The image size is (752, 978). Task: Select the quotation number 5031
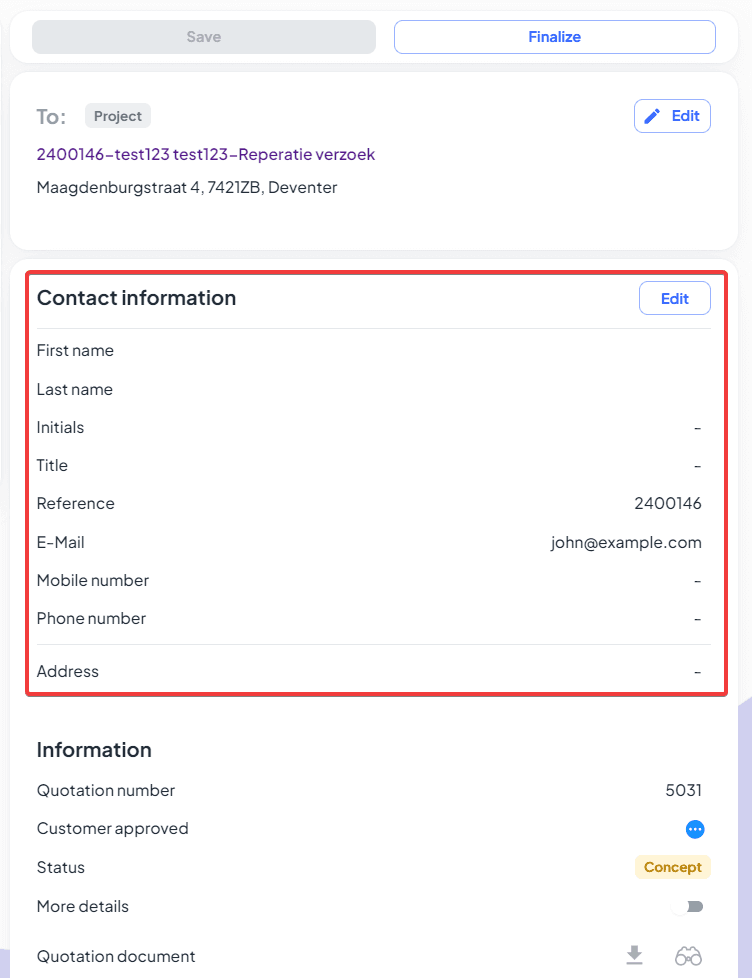tap(683, 790)
